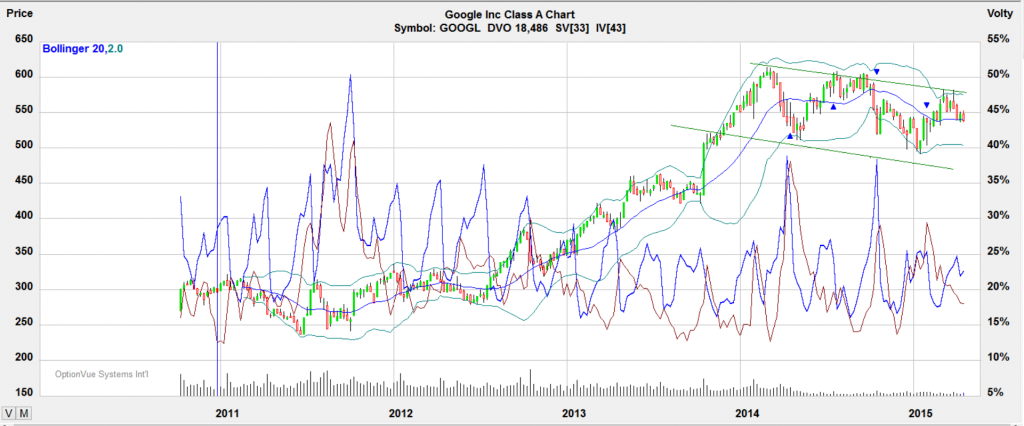The height and width of the screenshot is (426, 1024).
Task: Click the 300 price axis value
Action: click(22, 289)
